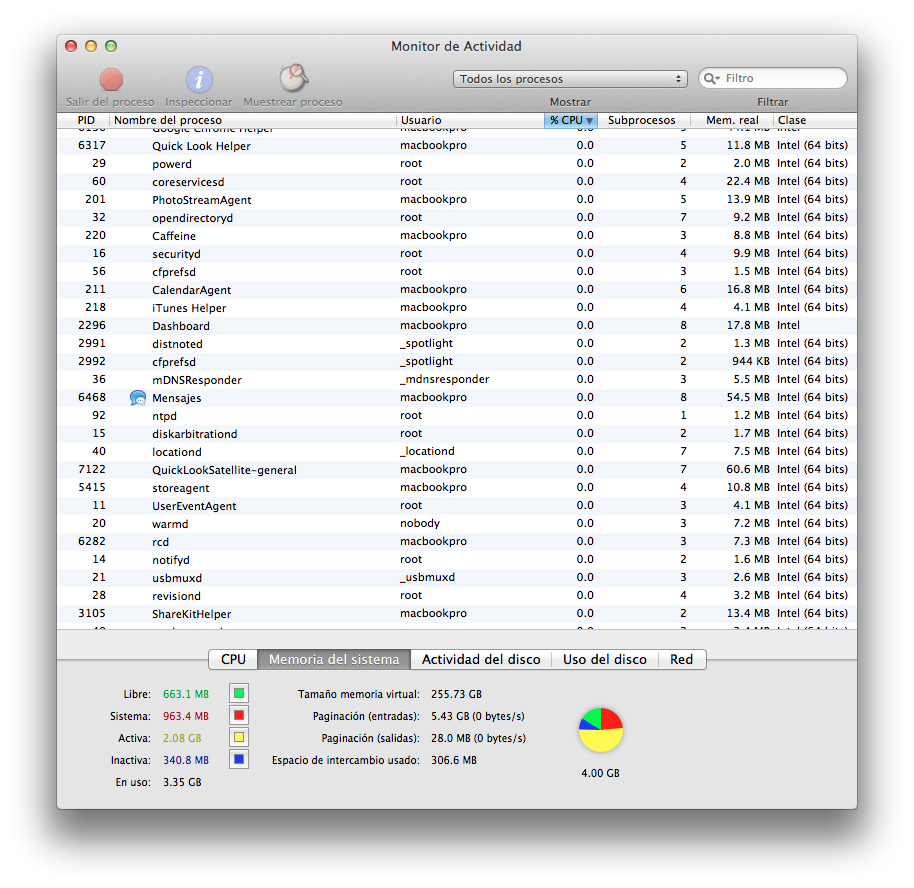Click the _mdnsresponder user cell

tap(444, 380)
